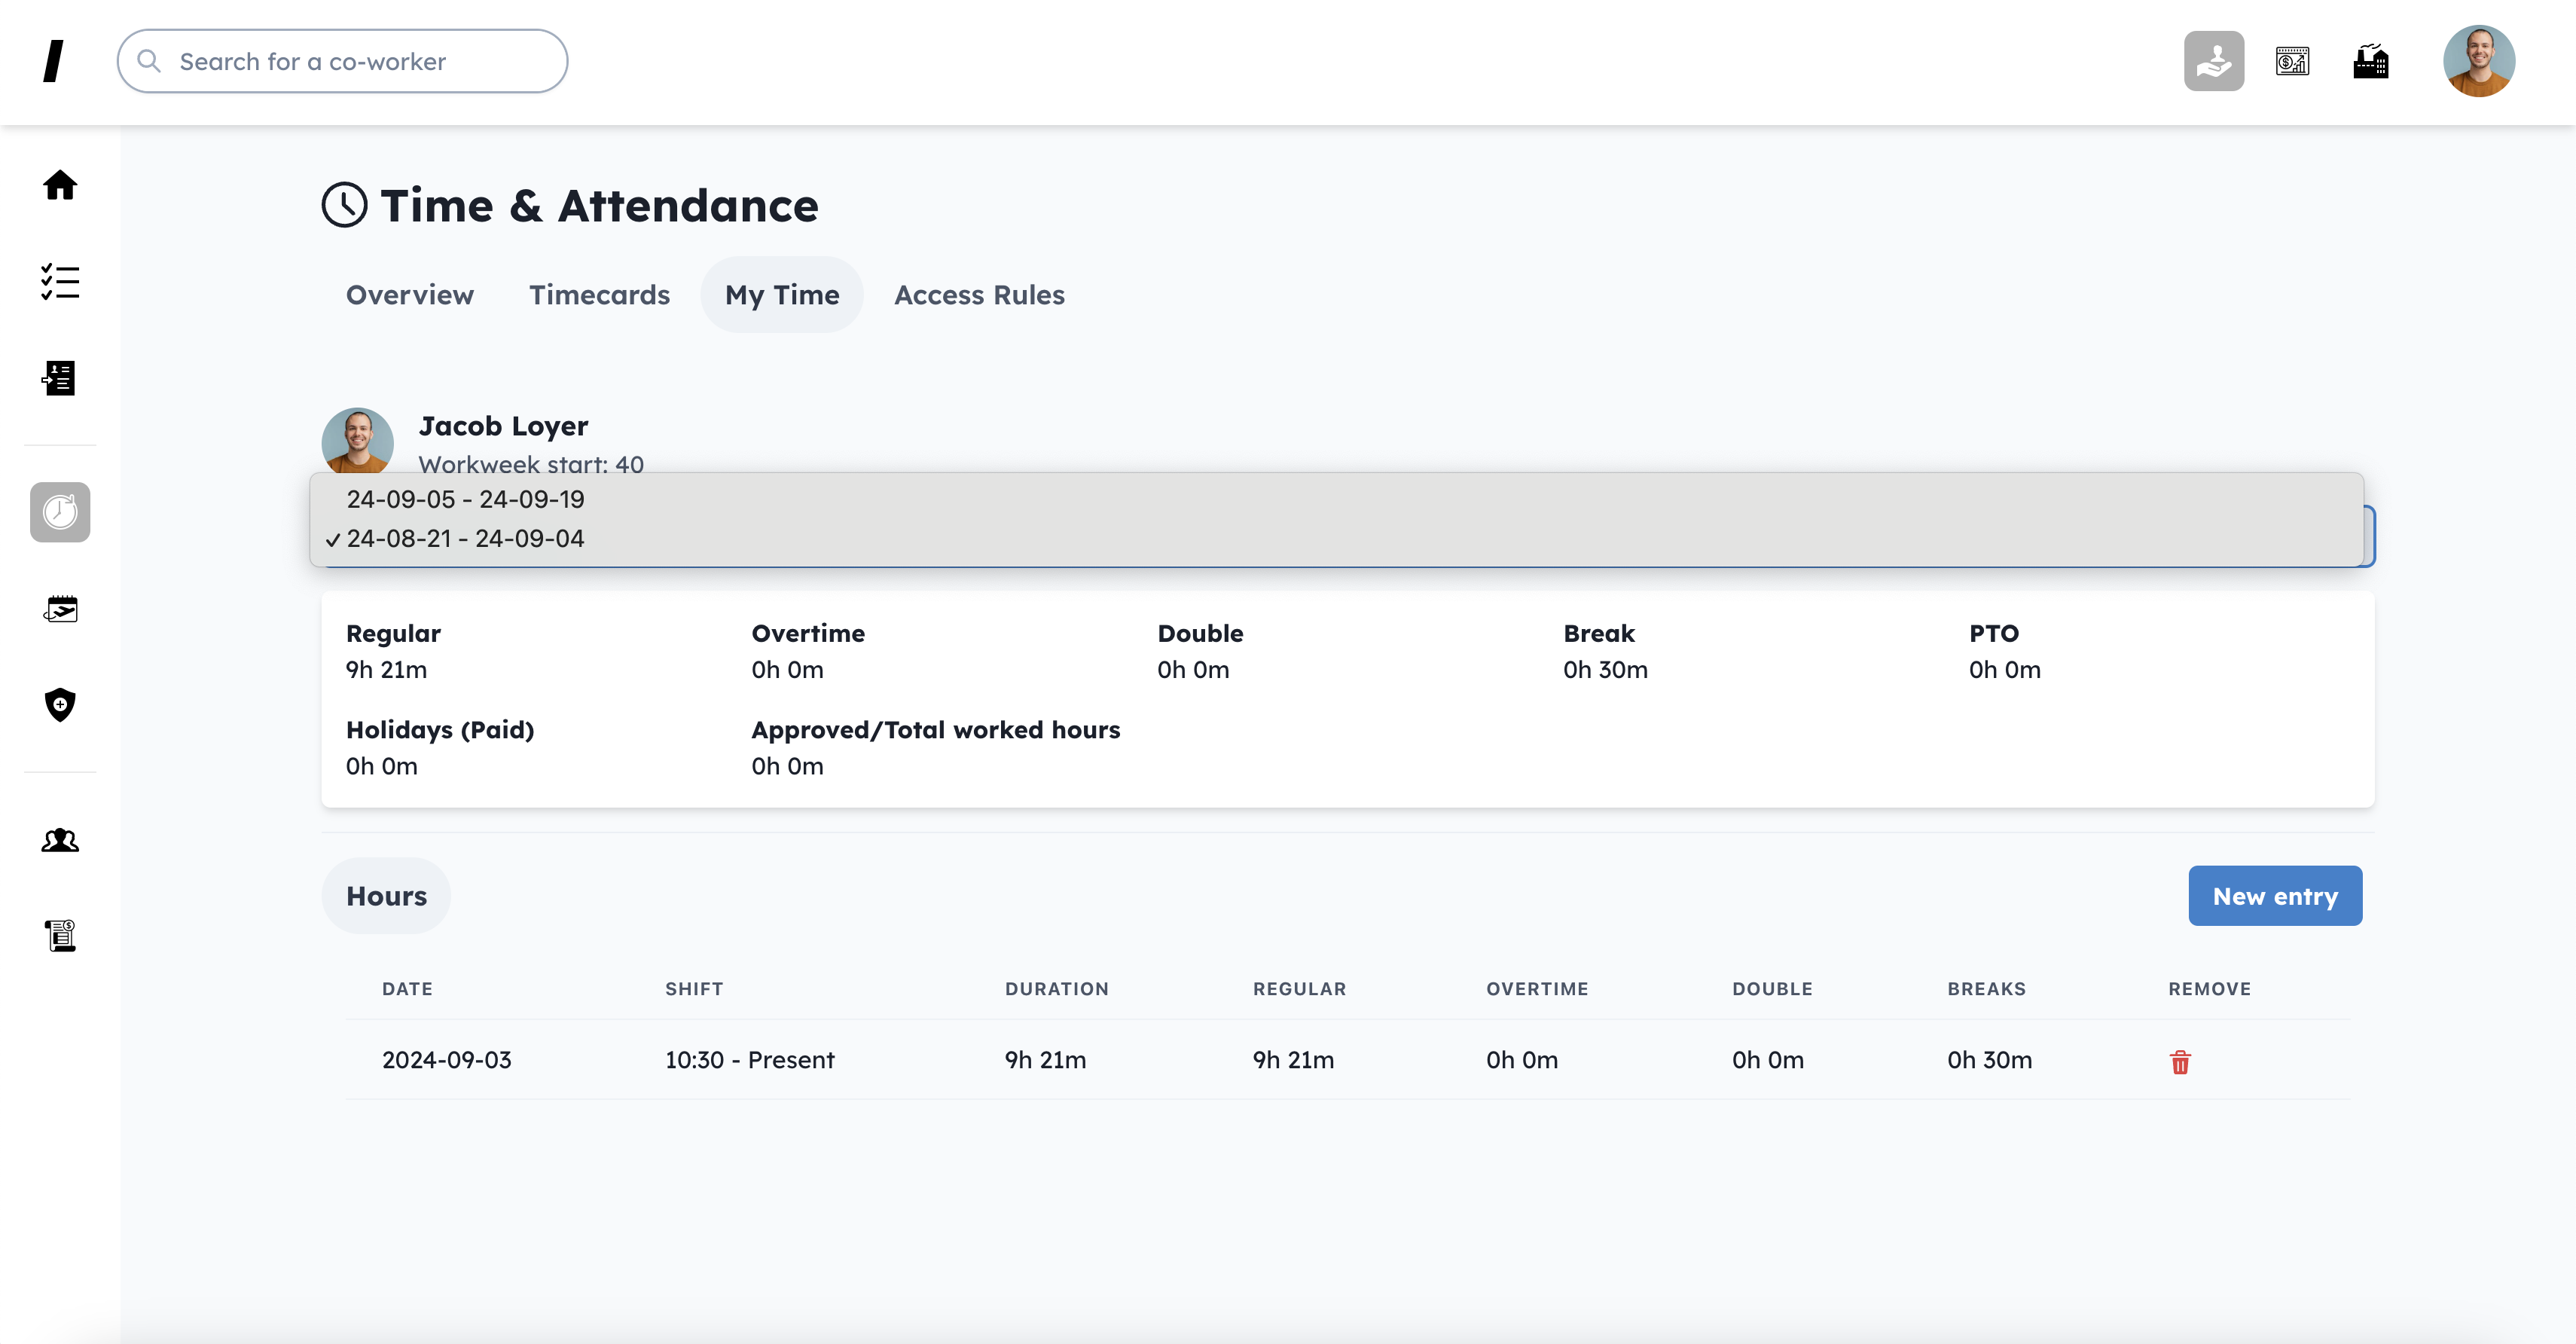The image size is (2576, 1344).
Task: Open the payroll dollar chart icon
Action: 2292,62
